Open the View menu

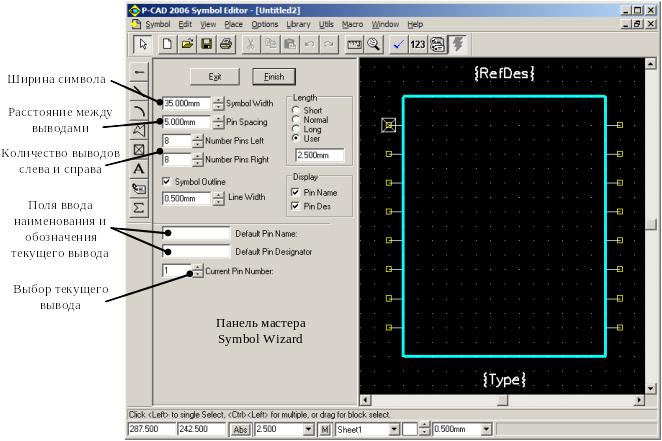coord(208,24)
